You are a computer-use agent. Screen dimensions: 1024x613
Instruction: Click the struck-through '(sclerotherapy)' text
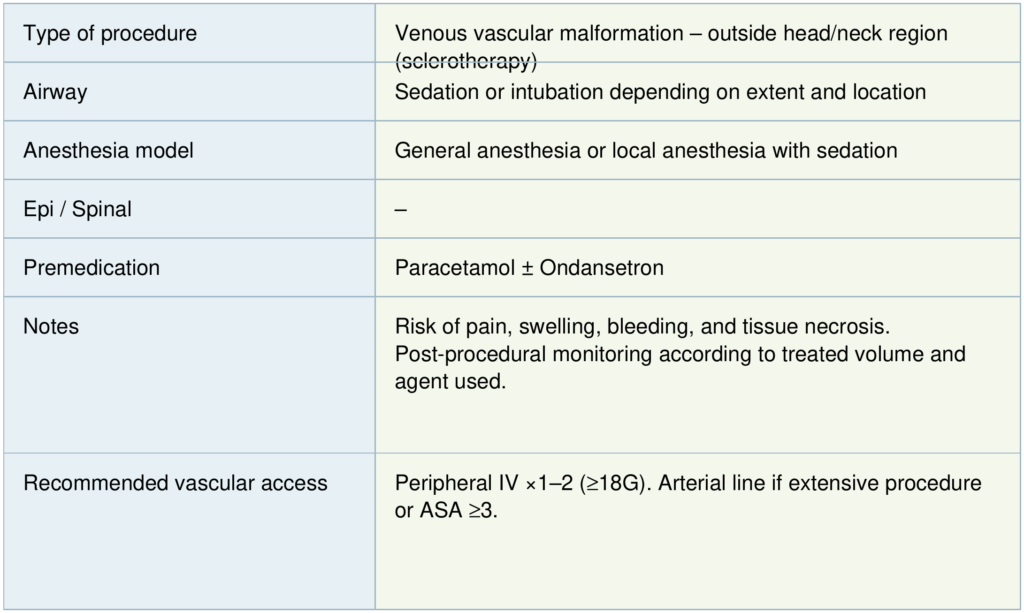(466, 61)
